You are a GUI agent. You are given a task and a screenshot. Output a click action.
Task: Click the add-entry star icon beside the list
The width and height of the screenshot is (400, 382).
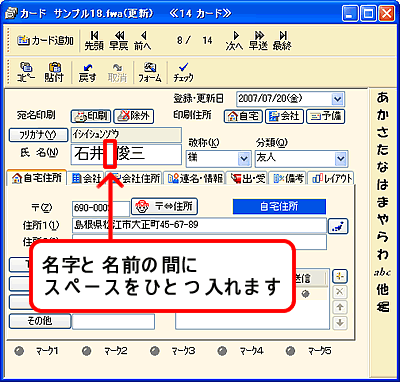[x=340, y=276]
